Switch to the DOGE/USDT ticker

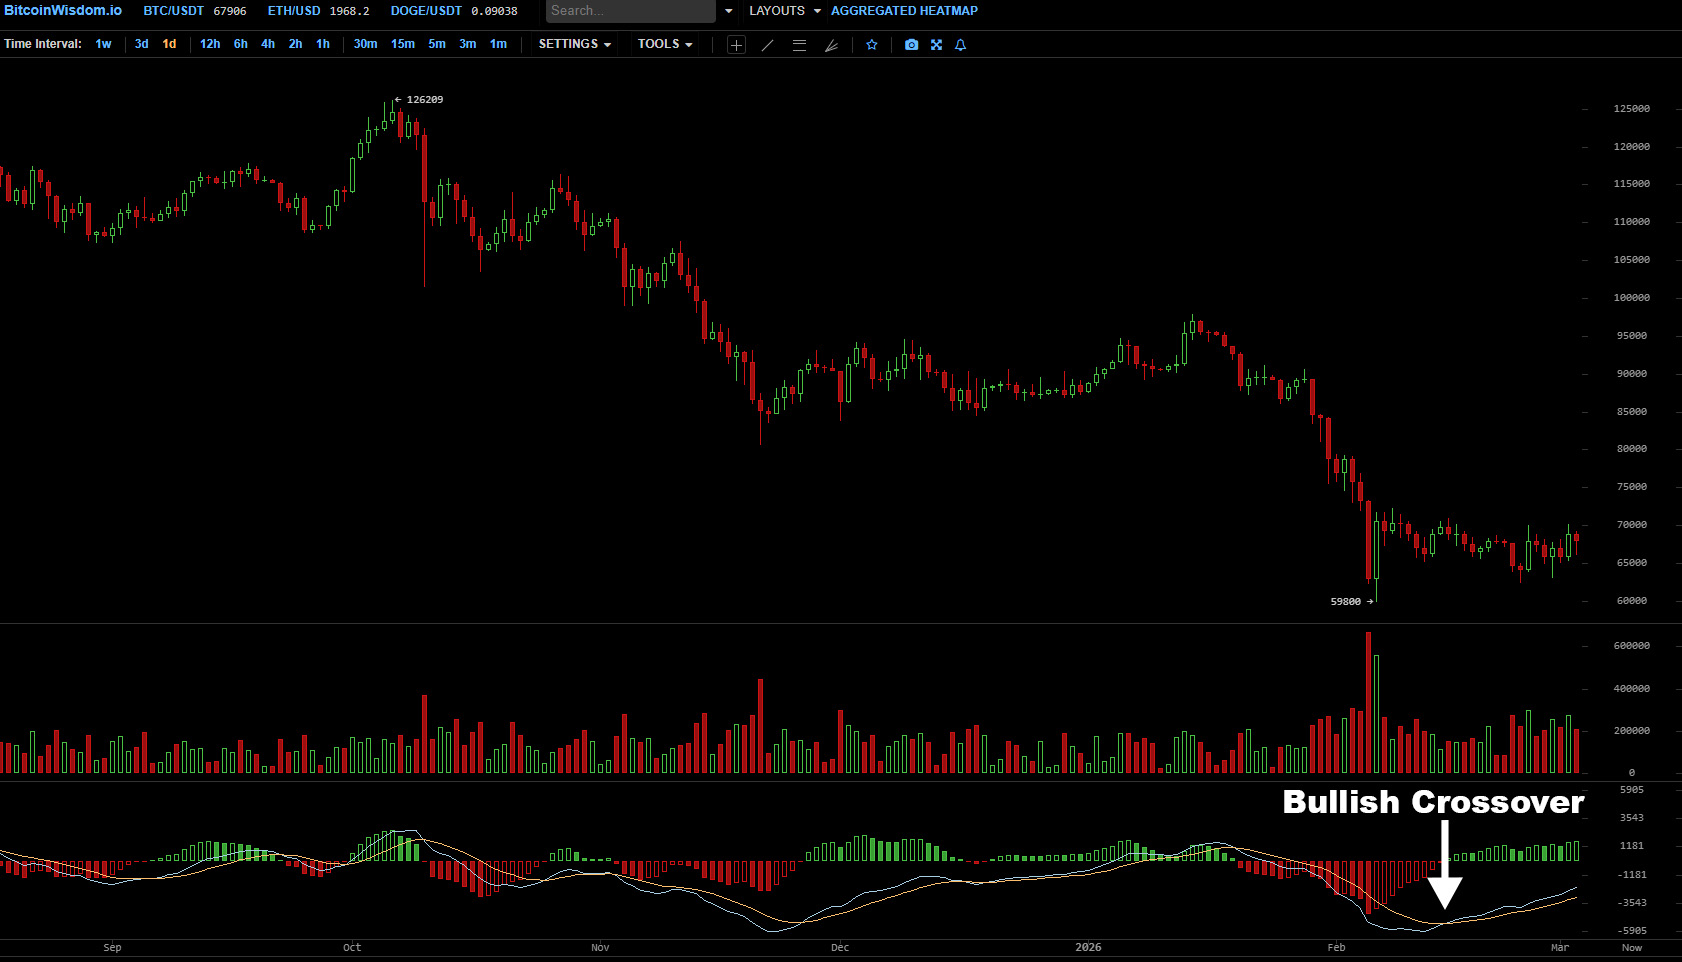(x=426, y=11)
